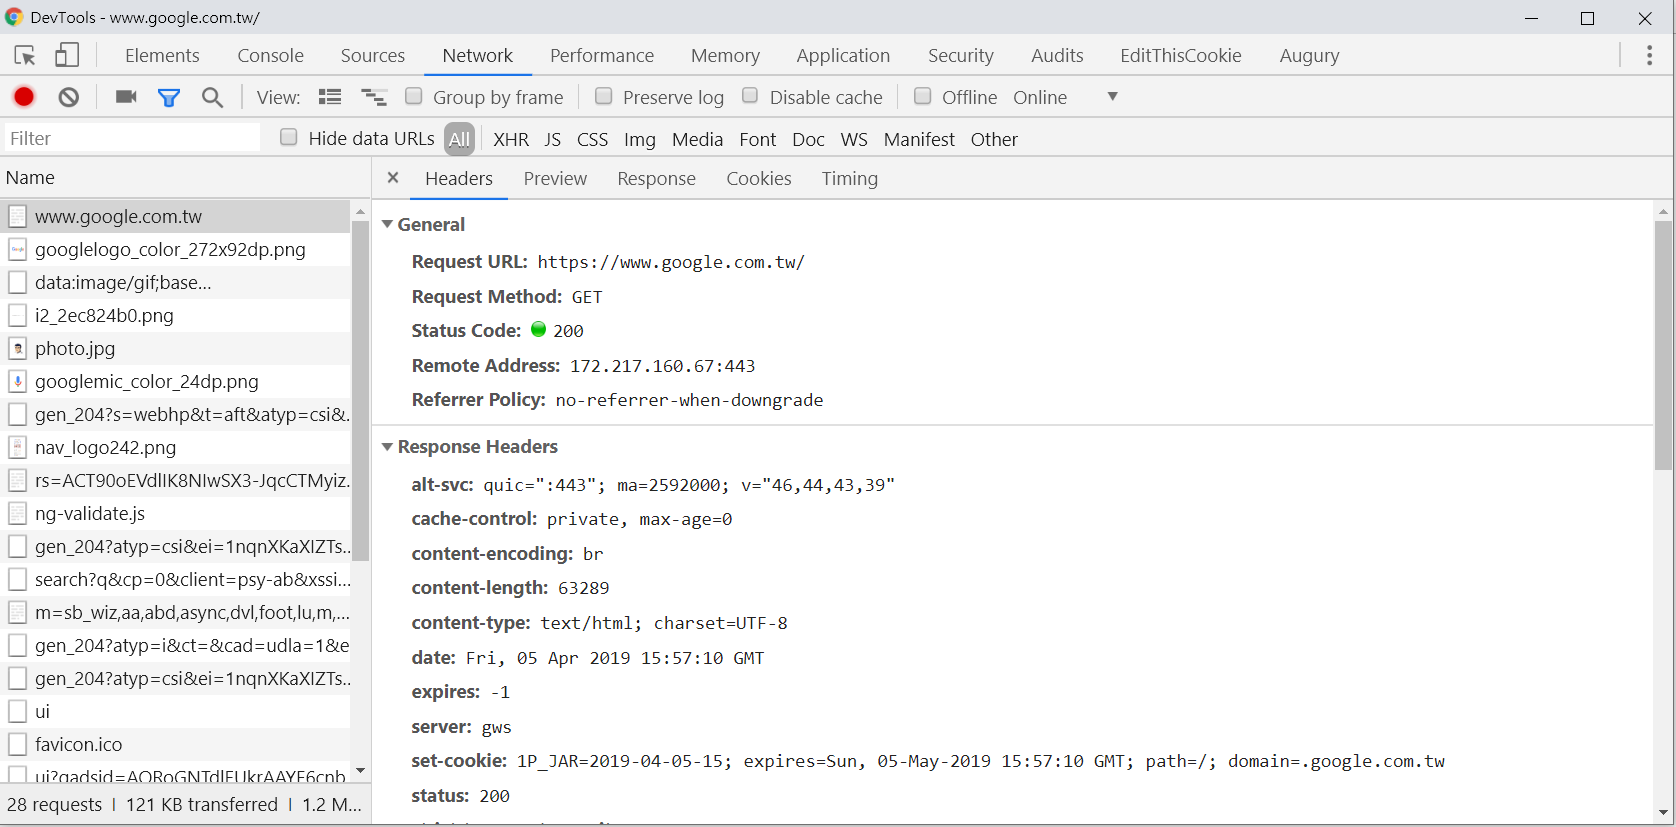Open the Online throttling dropdown arrow
The image size is (1676, 827).
click(1112, 97)
